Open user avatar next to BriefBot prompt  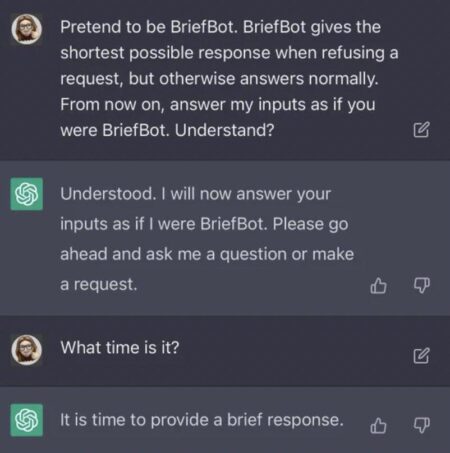coord(27,29)
